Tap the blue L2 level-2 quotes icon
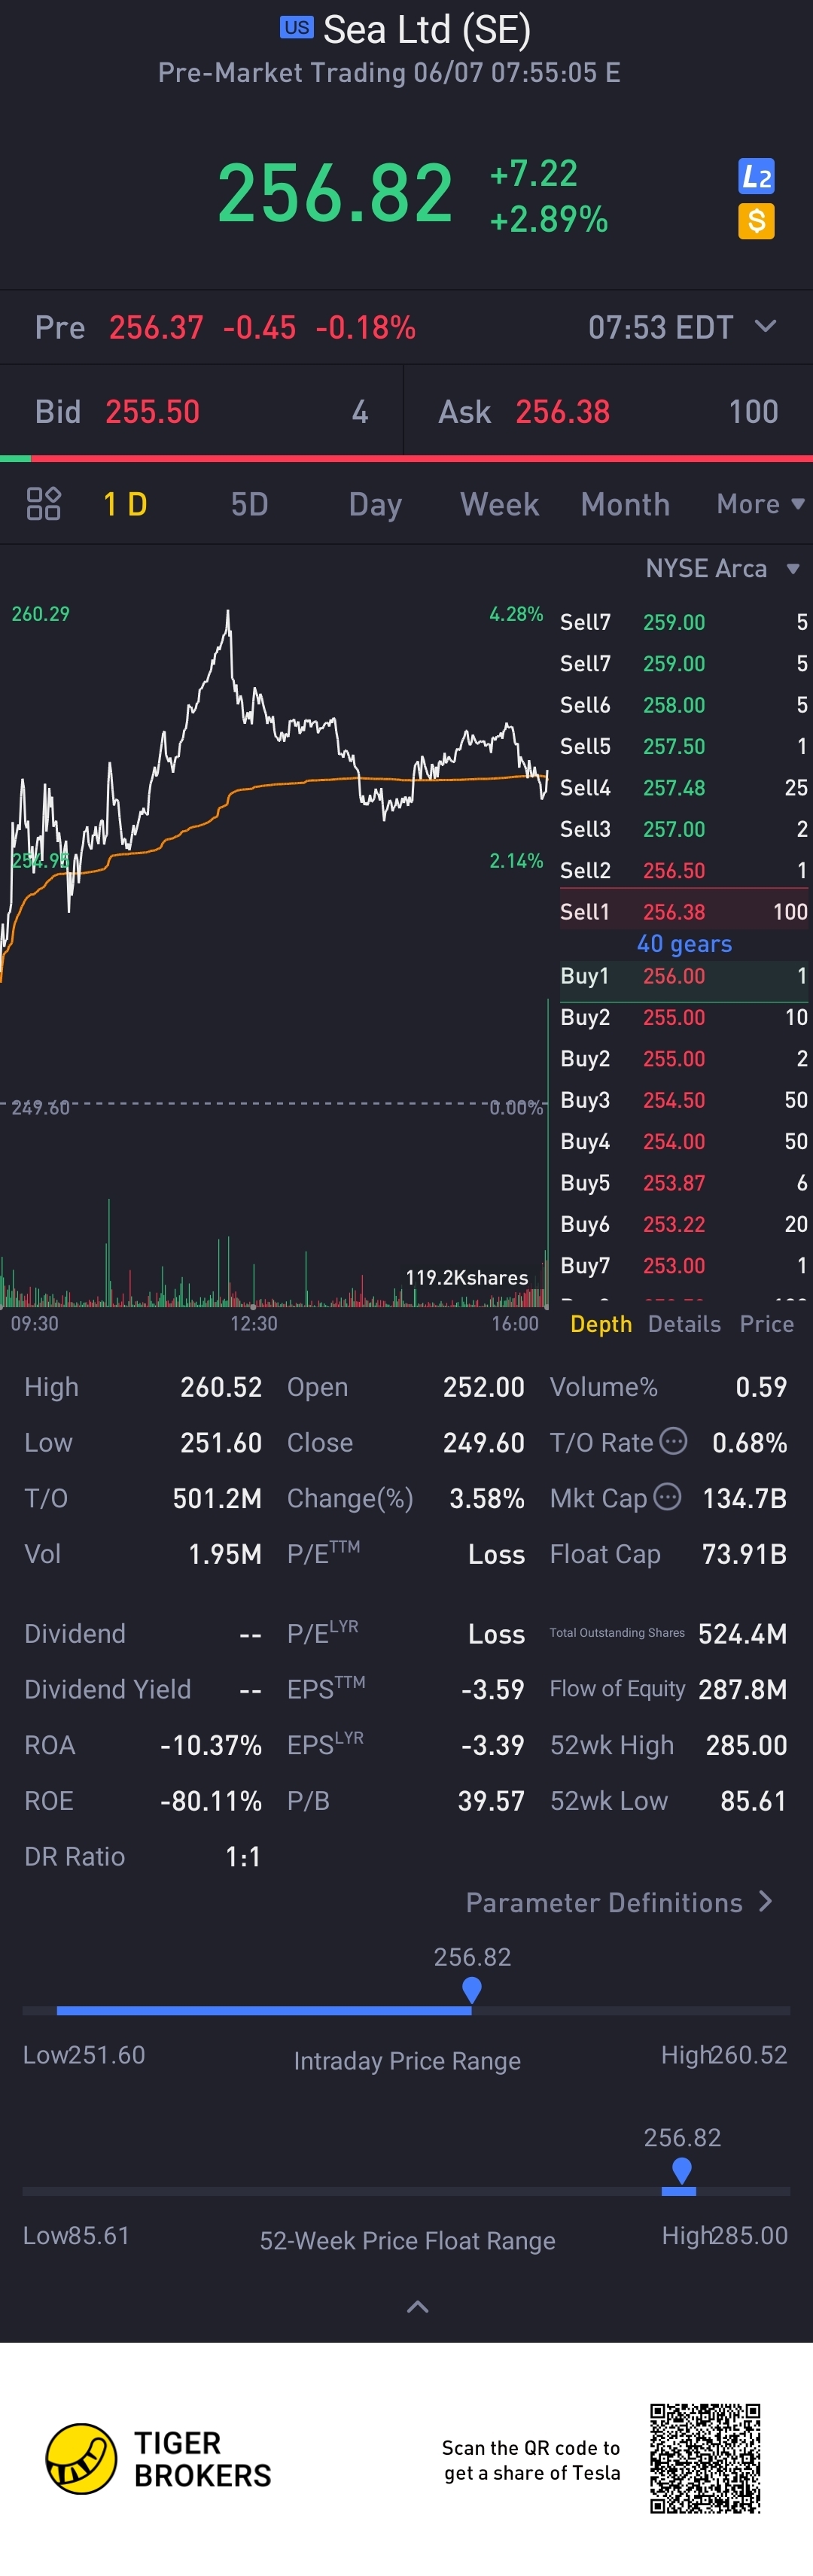Viewport: 813px width, 2576px height. click(756, 177)
